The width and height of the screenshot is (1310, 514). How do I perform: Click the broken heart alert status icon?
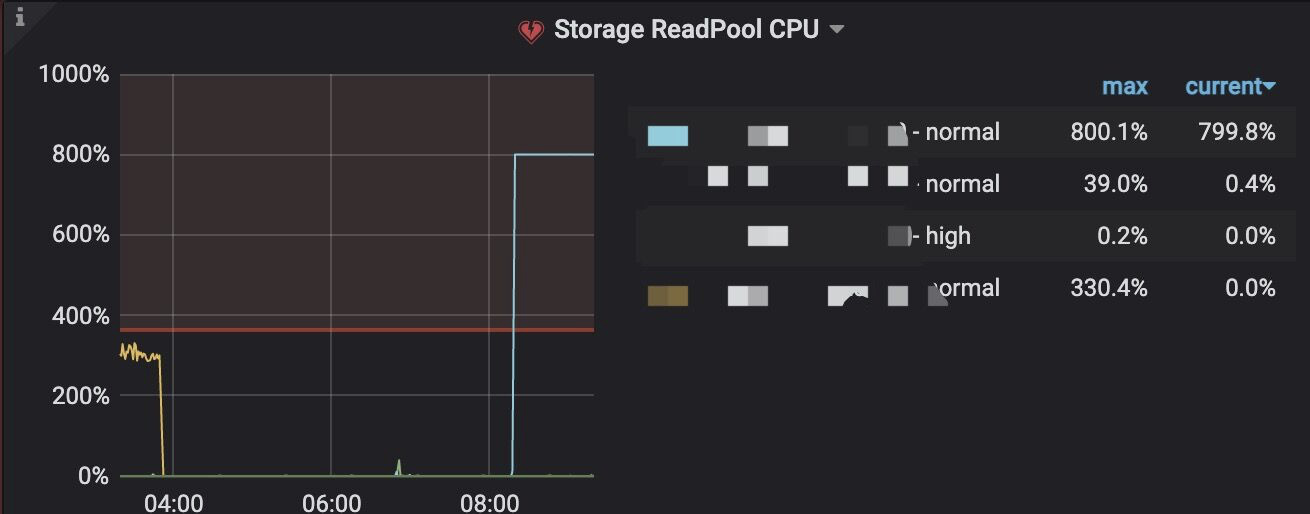(530, 31)
